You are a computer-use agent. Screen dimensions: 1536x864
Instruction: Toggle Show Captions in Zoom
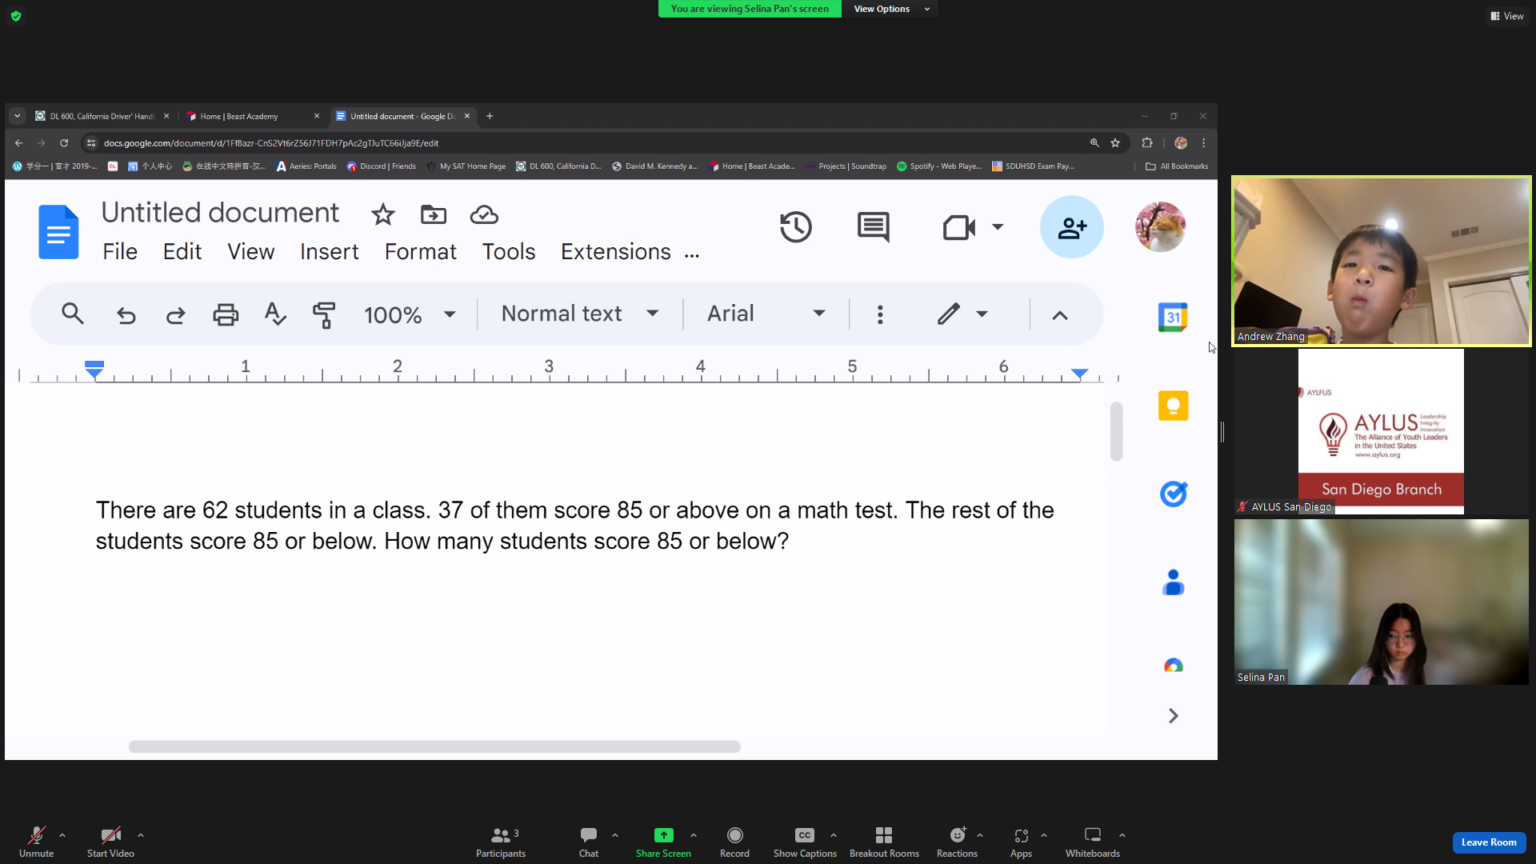pos(804,841)
